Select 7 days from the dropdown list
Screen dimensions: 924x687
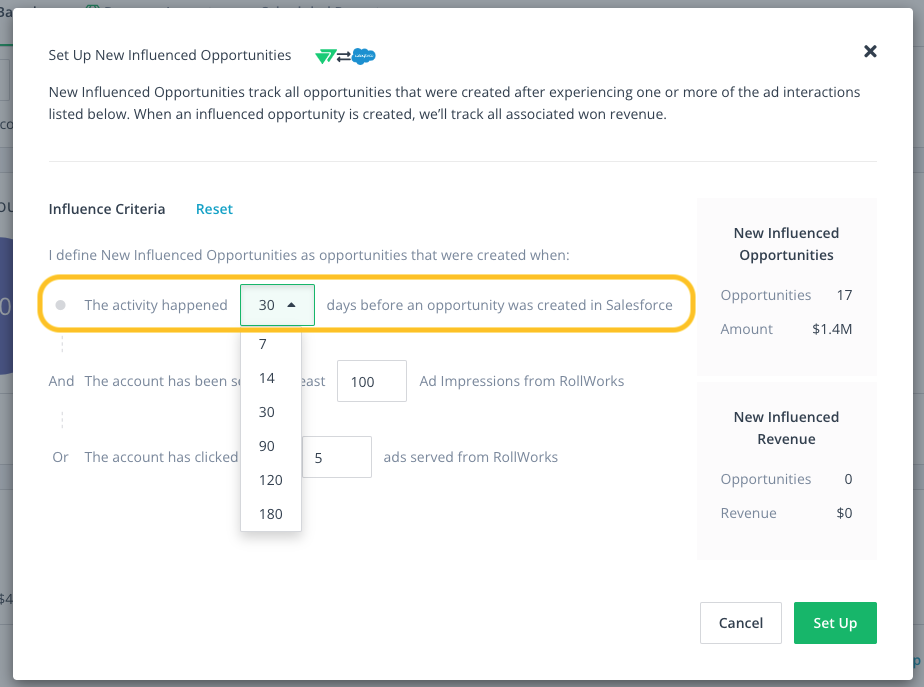[270, 344]
